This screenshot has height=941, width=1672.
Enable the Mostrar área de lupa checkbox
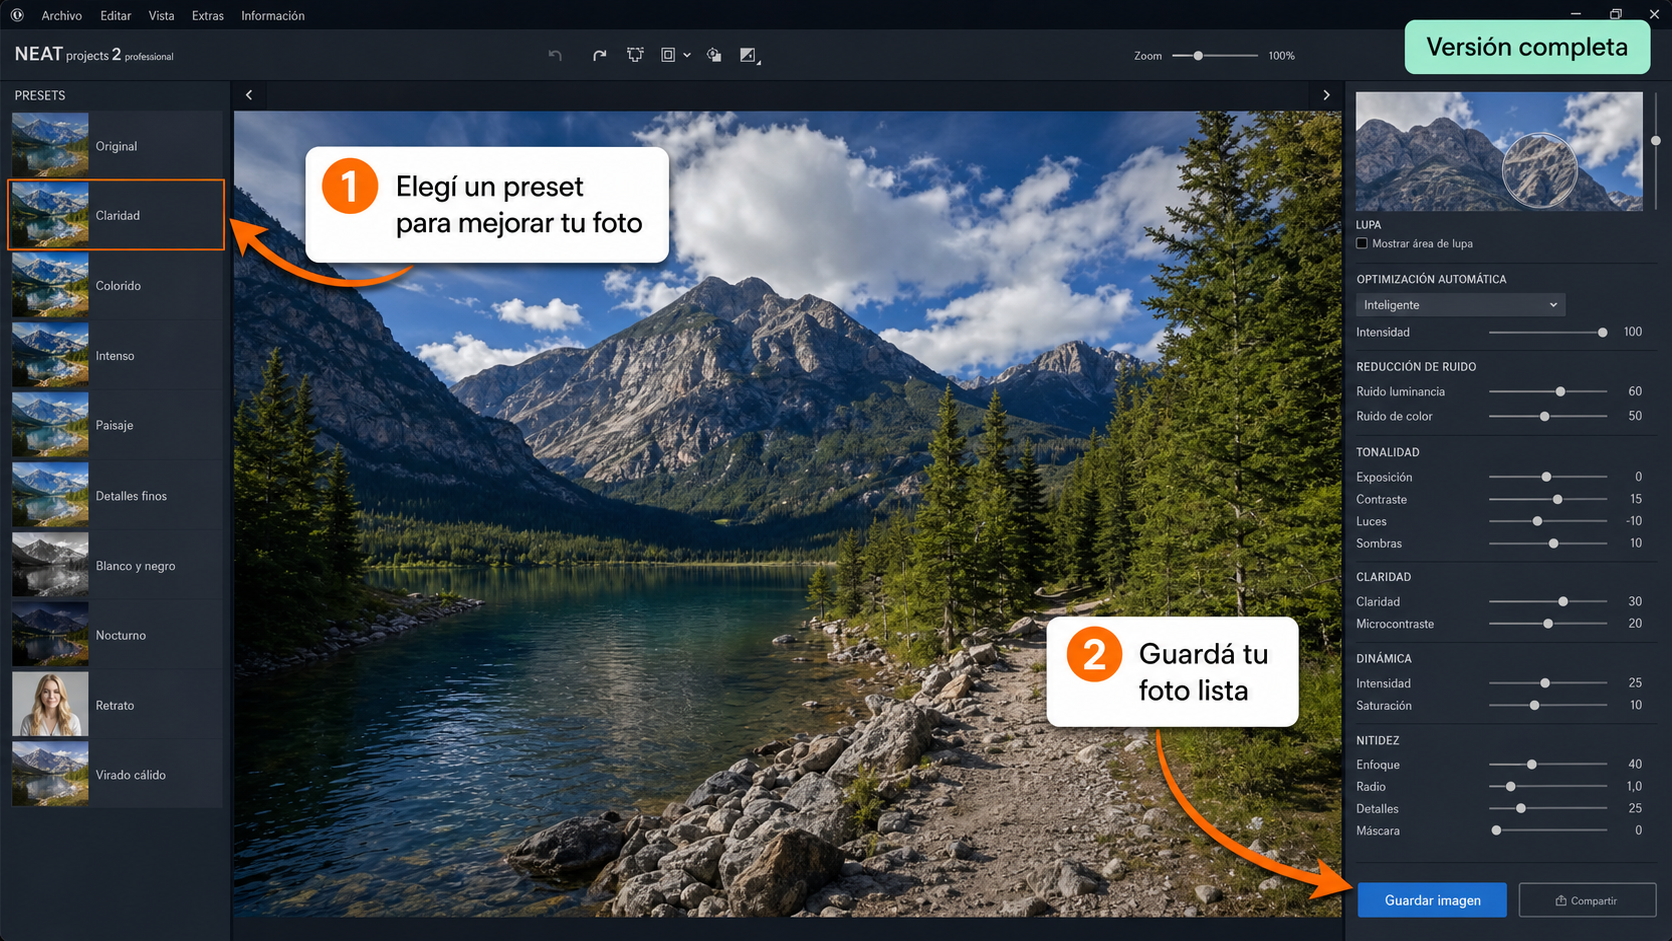1362,243
